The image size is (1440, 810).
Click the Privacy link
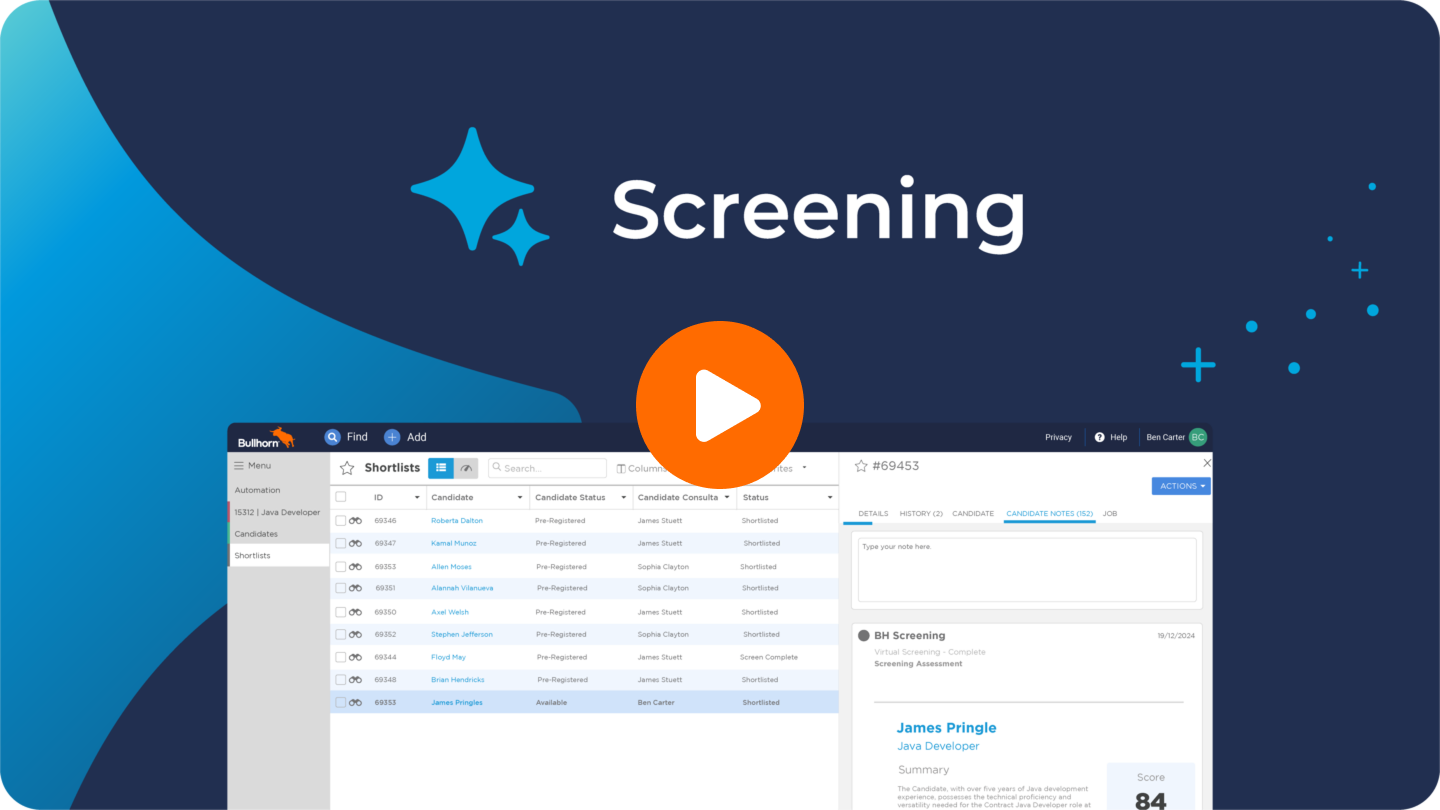pos(1059,437)
